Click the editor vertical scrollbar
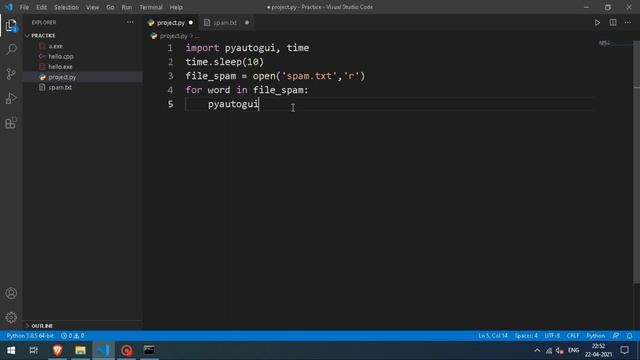 [x=636, y=163]
